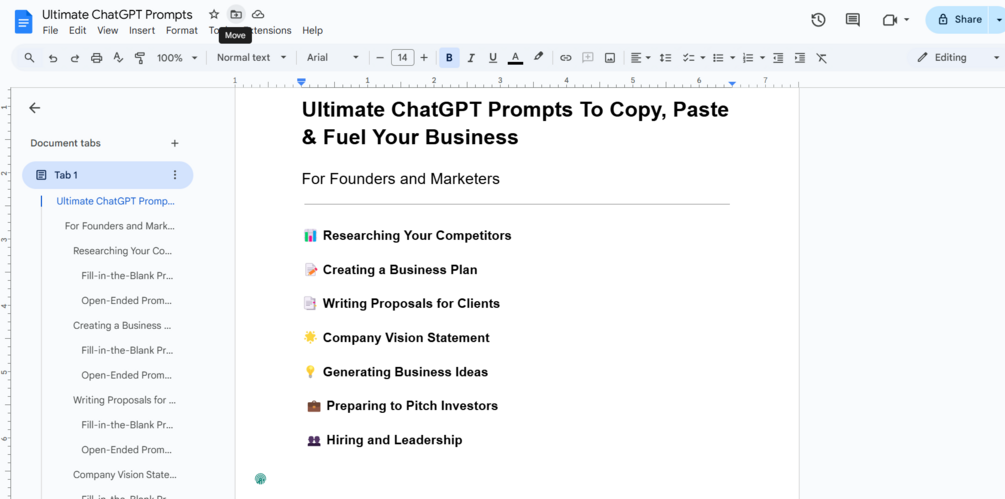This screenshot has height=499, width=1005.
Task: Open Tab 1 options menu
Action: point(175,175)
